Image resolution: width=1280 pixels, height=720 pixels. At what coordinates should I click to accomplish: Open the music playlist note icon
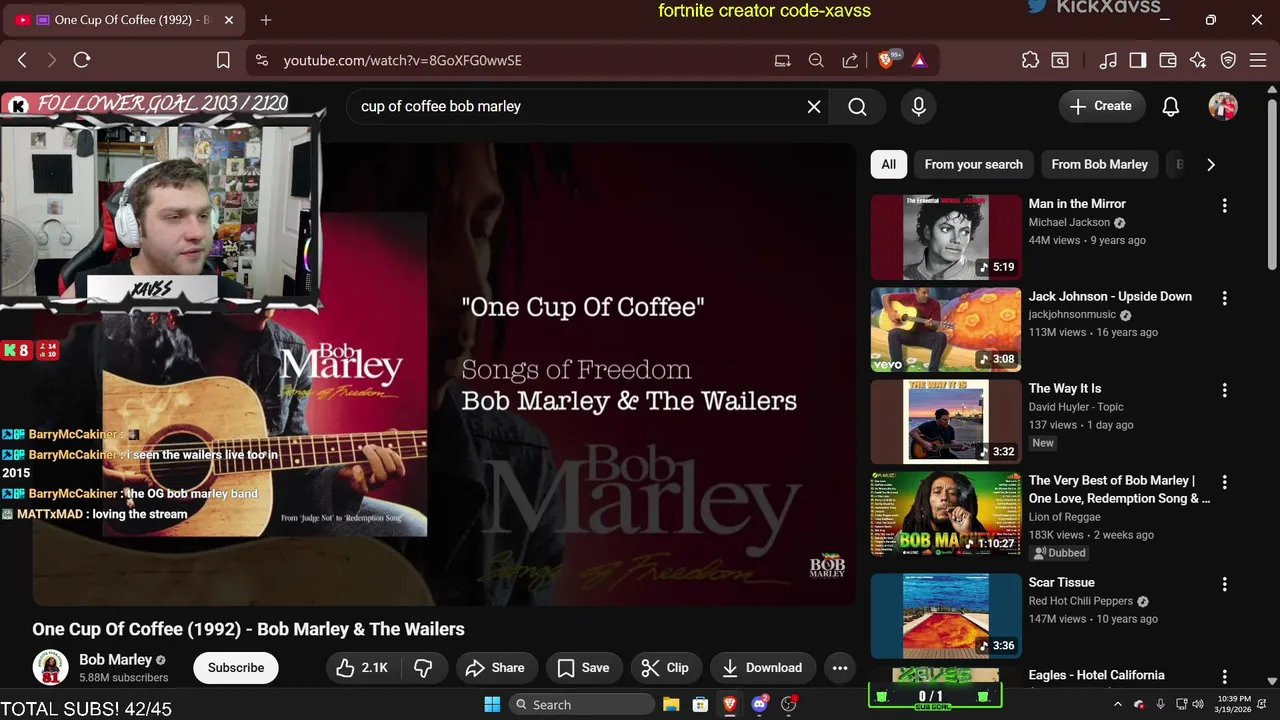[x=1108, y=60]
